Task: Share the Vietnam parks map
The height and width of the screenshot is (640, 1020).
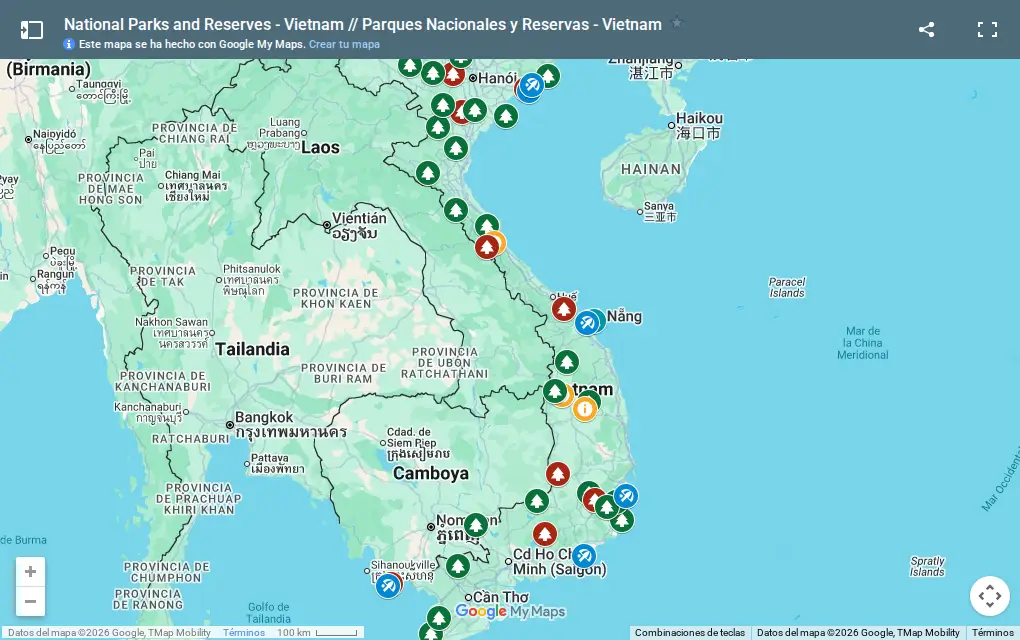Action: [926, 30]
